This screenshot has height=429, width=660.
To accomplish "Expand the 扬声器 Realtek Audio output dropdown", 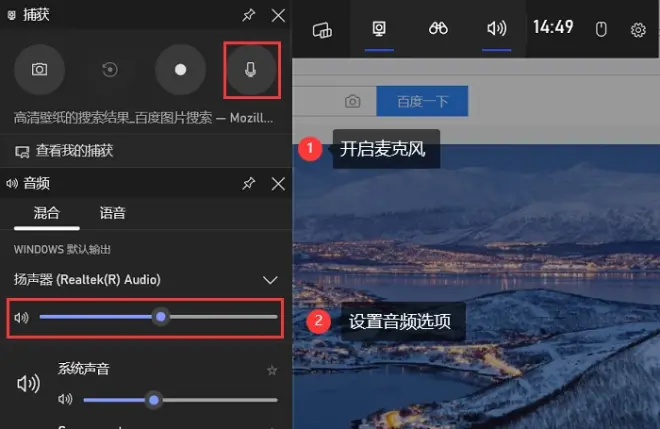I will pyautogui.click(x=270, y=280).
